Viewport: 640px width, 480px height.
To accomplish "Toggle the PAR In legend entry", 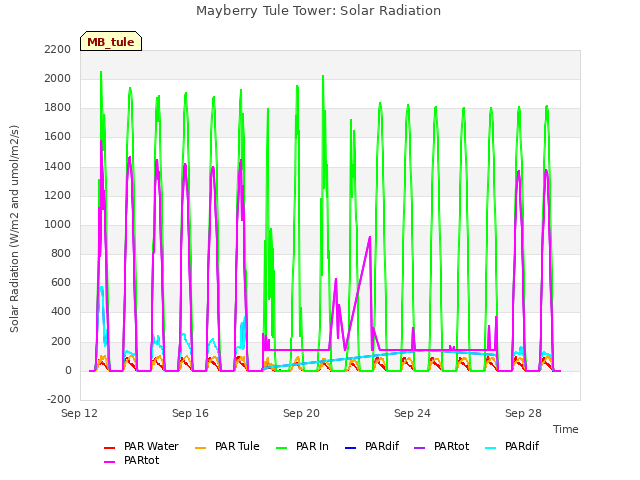I will 302,447.
